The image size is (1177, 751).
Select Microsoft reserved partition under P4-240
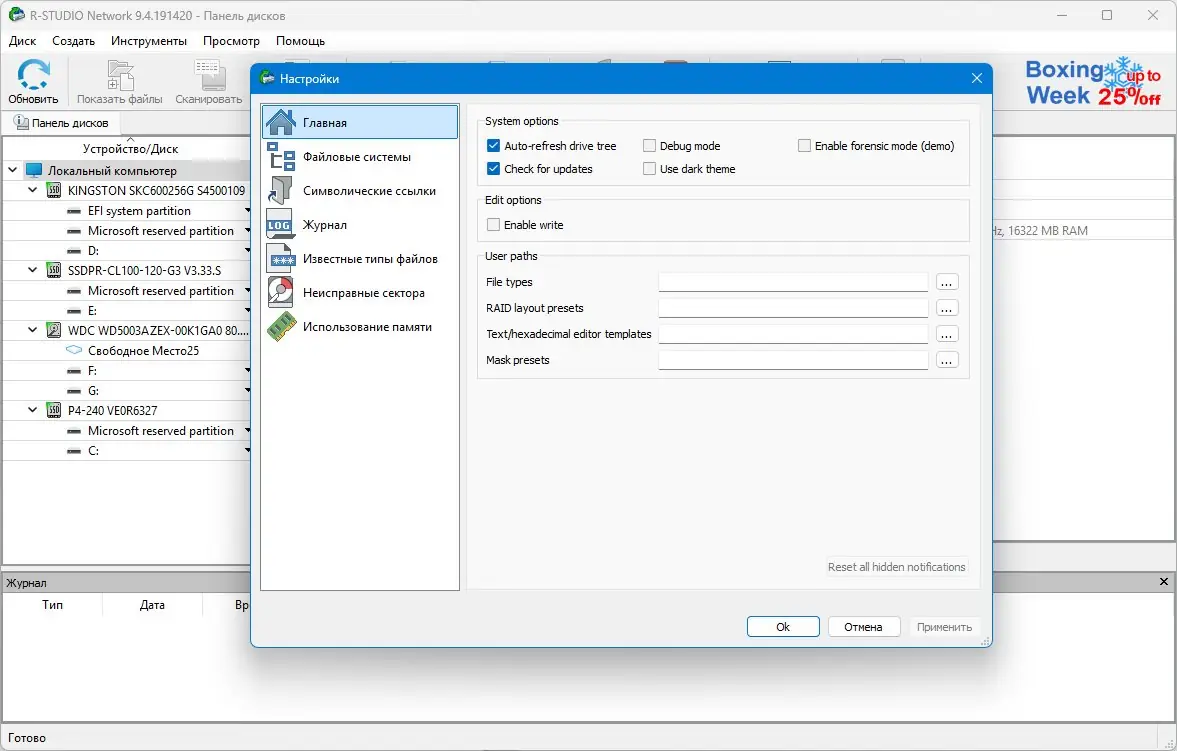[128, 431]
